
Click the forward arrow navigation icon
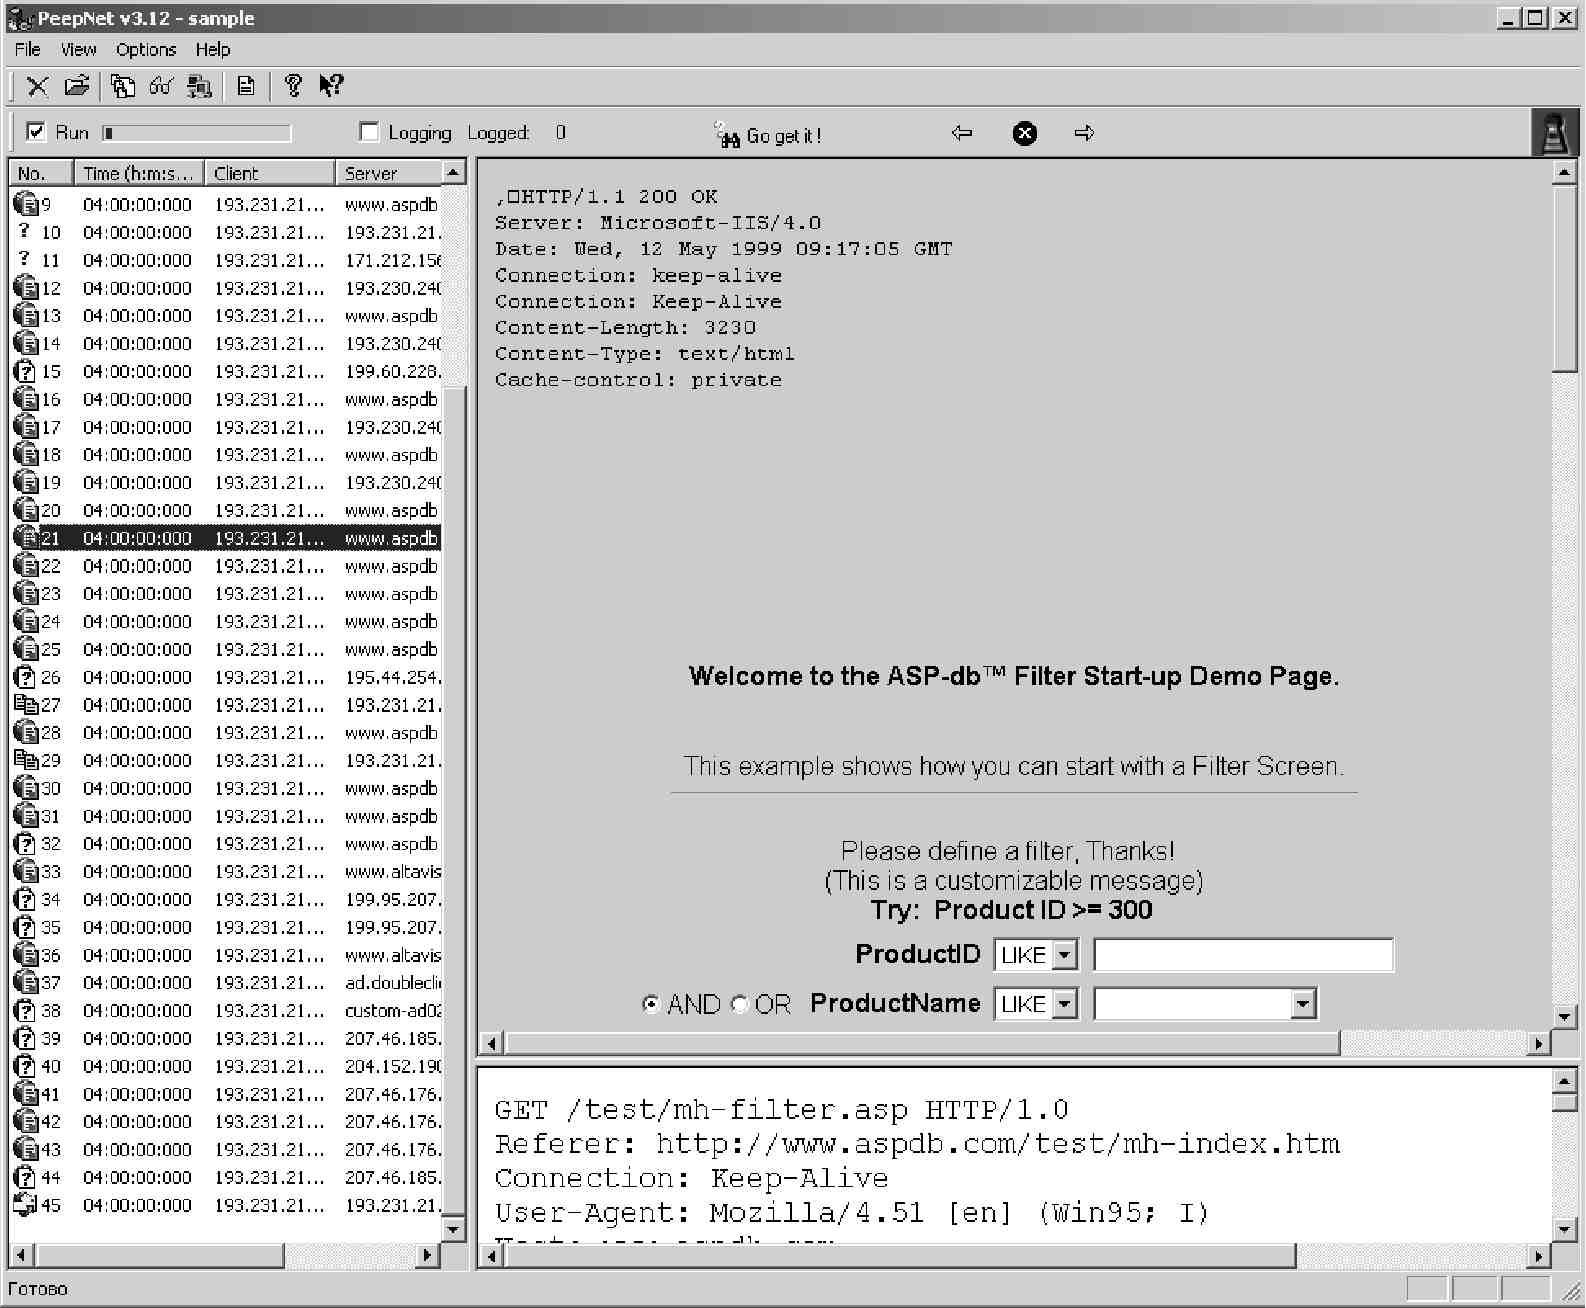pyautogui.click(x=1085, y=133)
